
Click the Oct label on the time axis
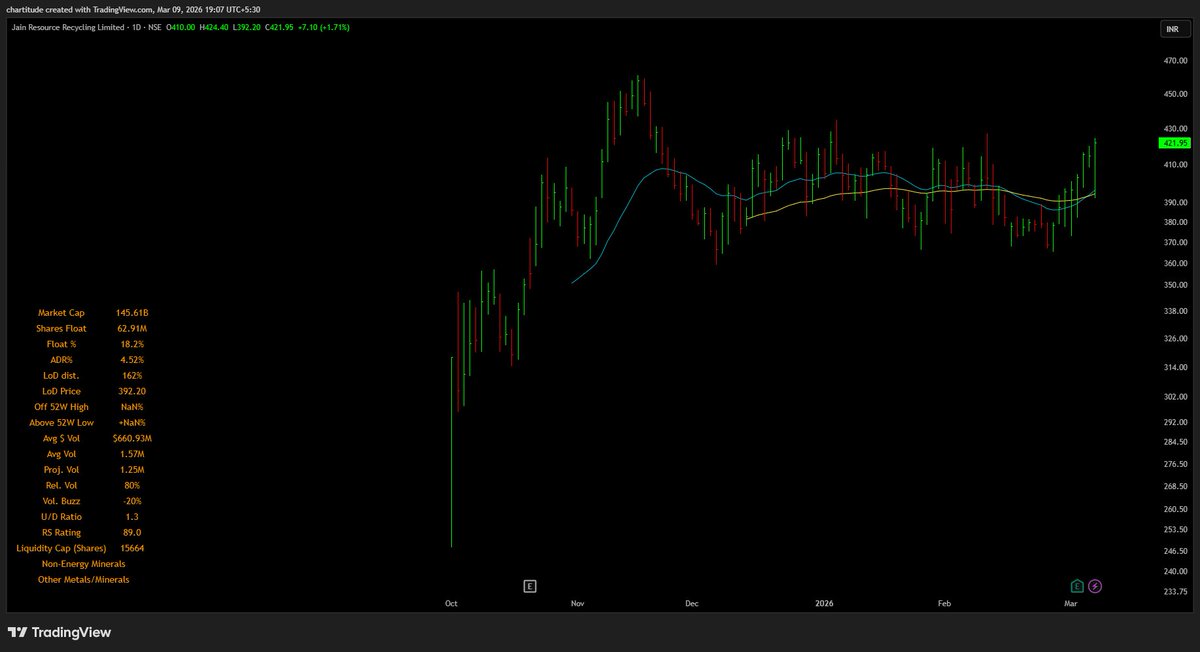[451, 603]
